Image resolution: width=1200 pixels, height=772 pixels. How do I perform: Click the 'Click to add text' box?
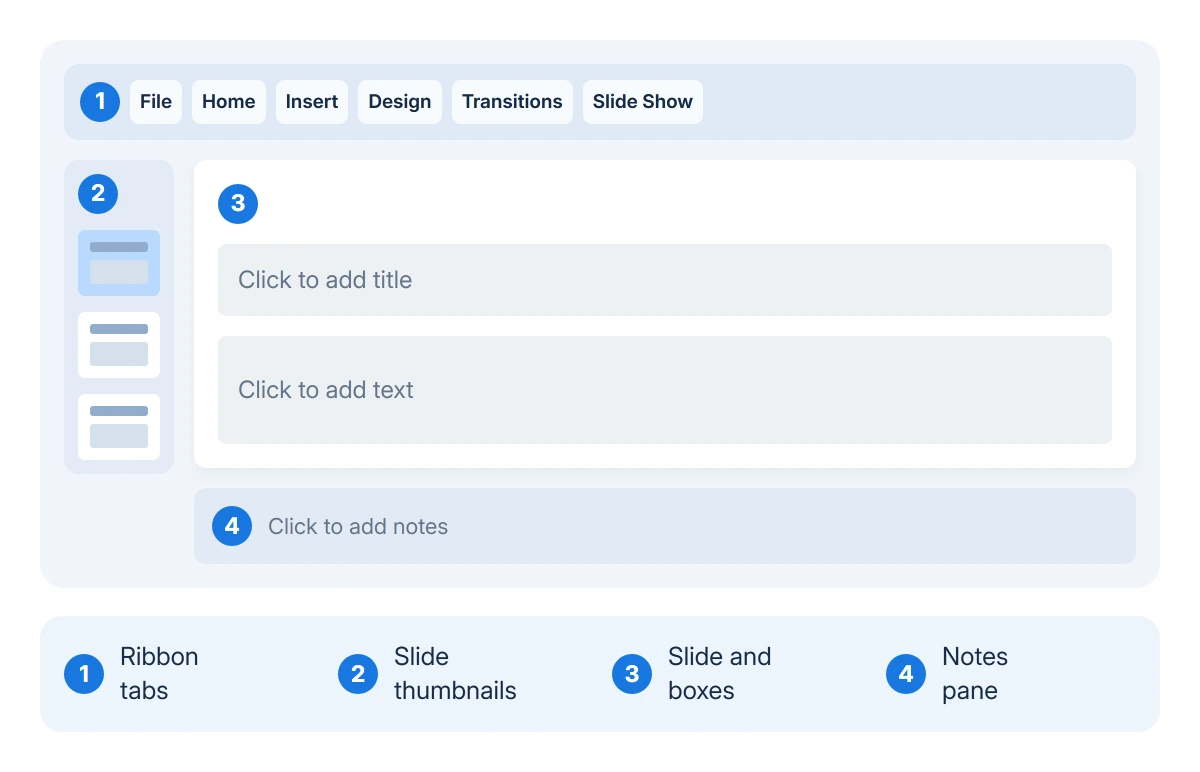[x=665, y=390]
